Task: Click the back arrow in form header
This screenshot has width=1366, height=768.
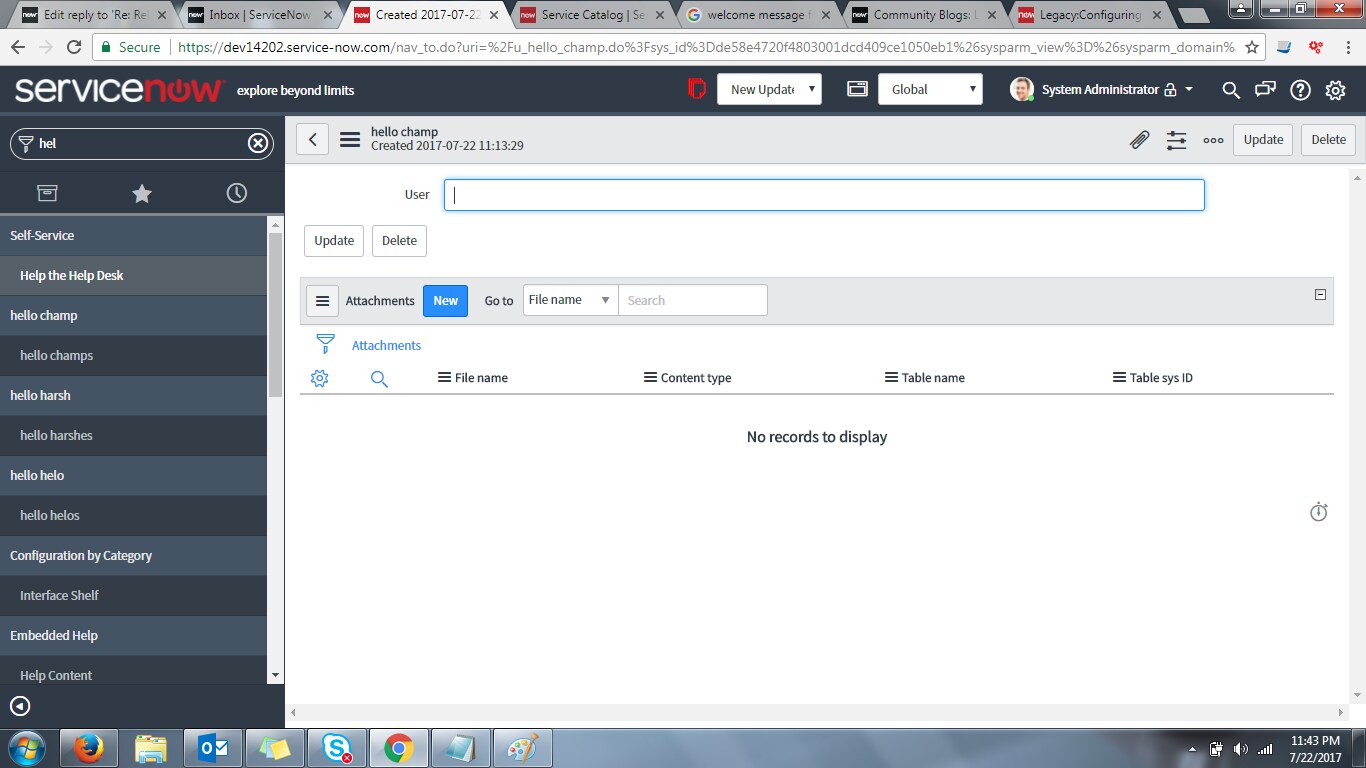Action: pyautogui.click(x=312, y=140)
